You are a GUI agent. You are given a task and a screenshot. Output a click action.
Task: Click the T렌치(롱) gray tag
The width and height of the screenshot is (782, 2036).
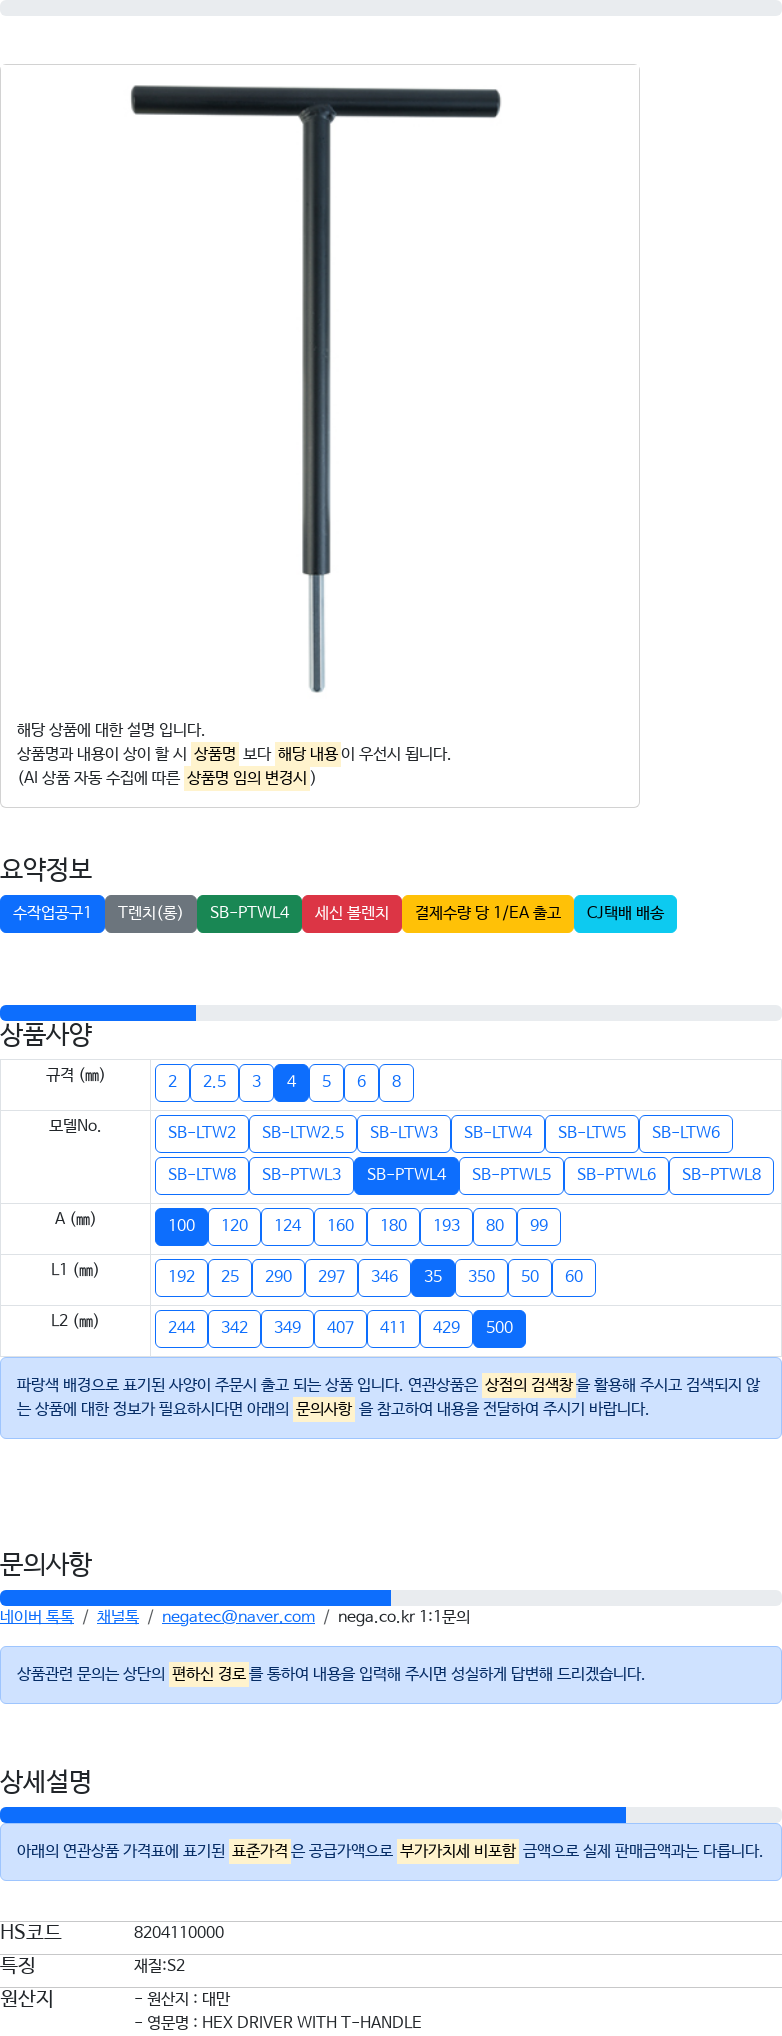pos(151,913)
